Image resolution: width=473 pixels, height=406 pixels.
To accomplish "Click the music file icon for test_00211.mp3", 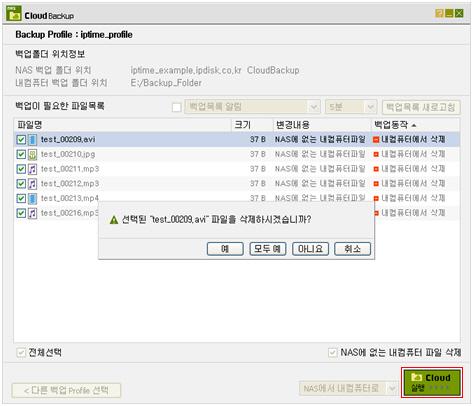I will [x=32, y=169].
